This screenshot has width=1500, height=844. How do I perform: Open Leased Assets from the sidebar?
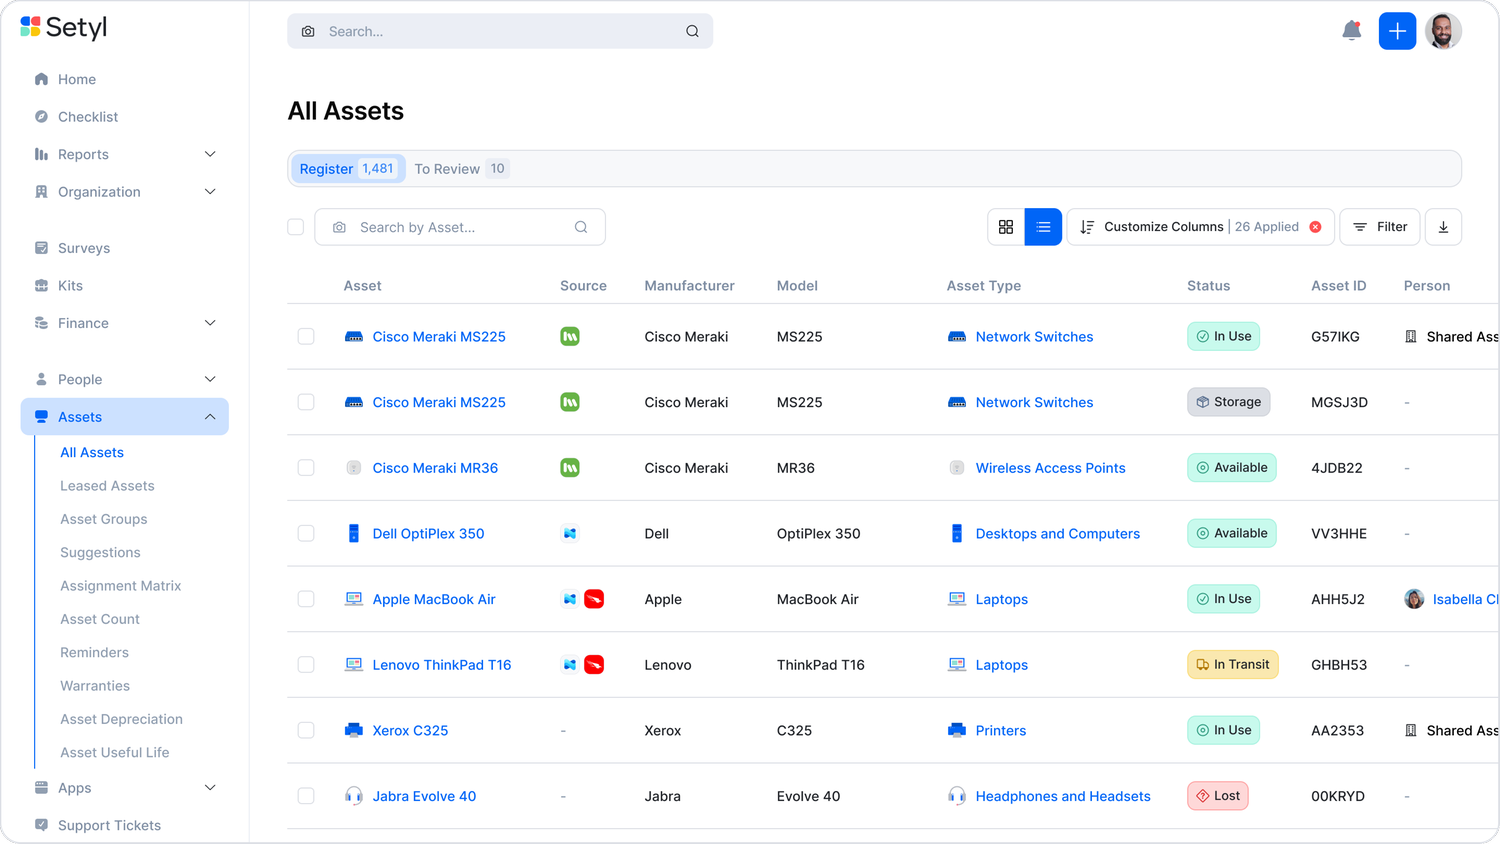pos(107,485)
